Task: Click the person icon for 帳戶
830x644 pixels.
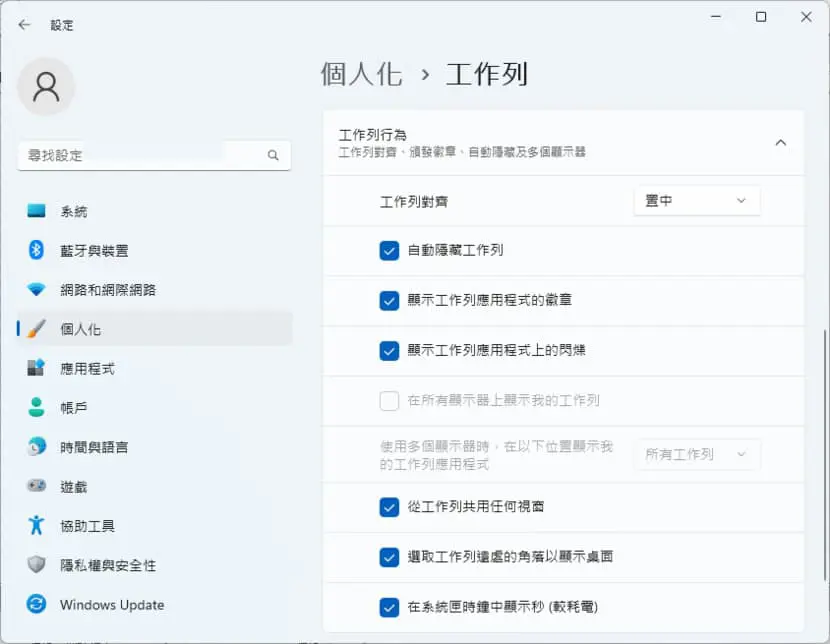Action: [x=36, y=407]
